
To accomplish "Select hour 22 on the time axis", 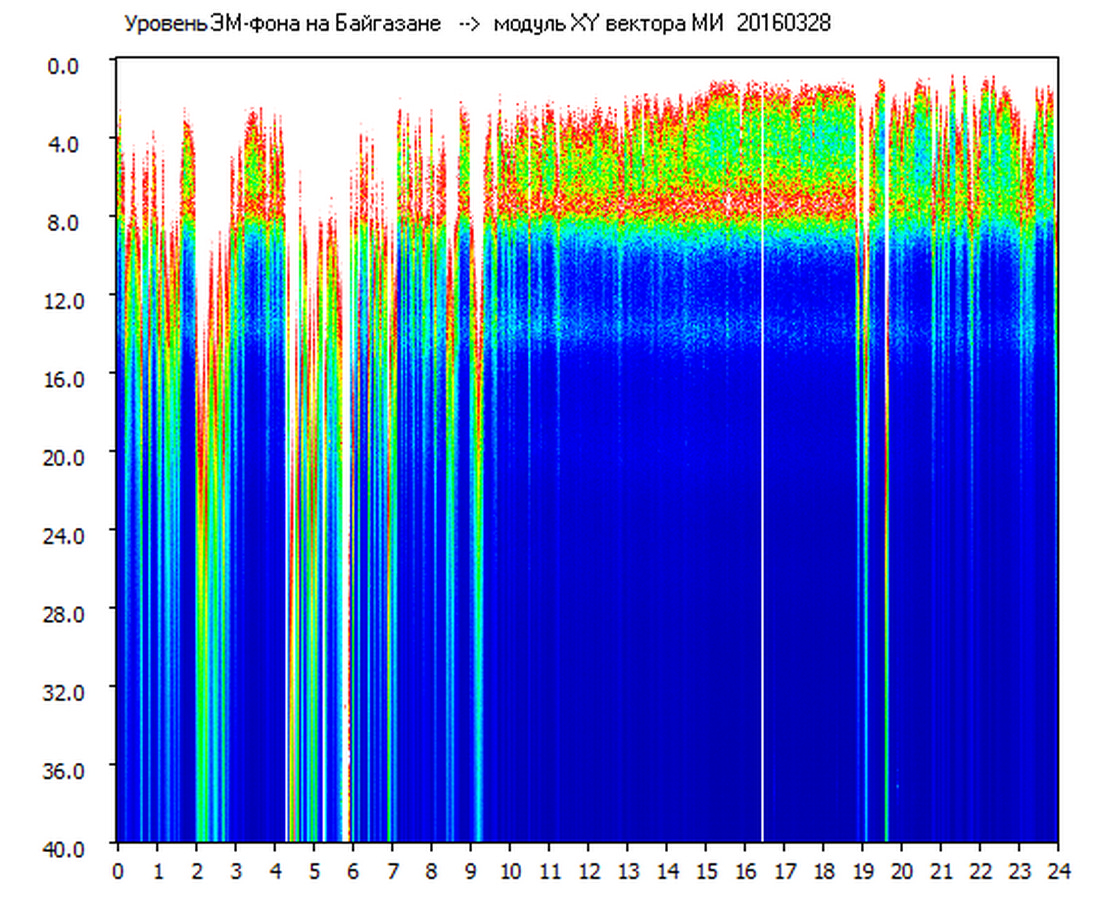I will pyautogui.click(x=980, y=871).
